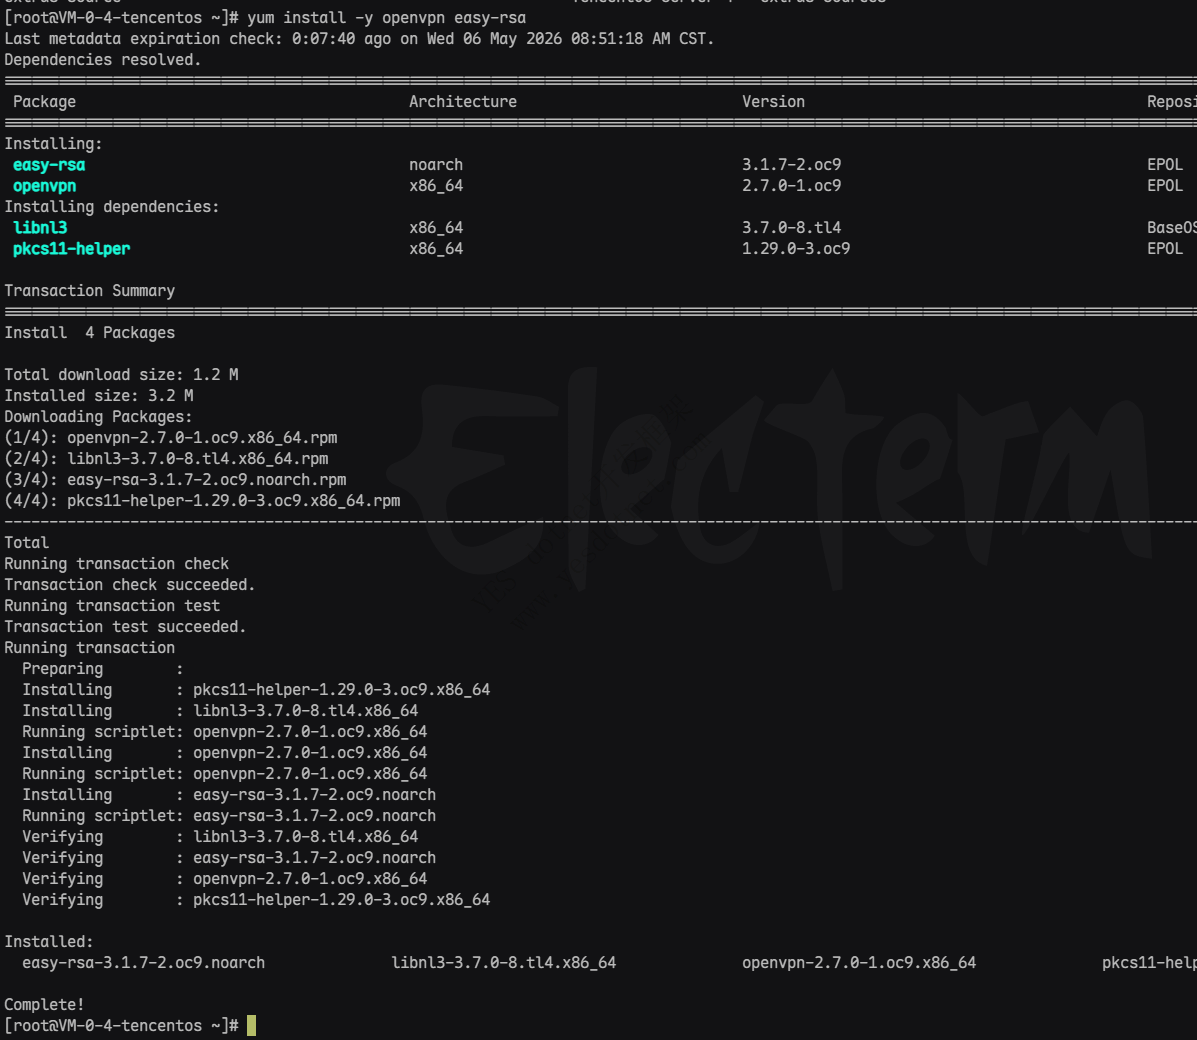Click the "Transaction Summary" heading
Image resolution: width=1197 pixels, height=1040 pixels.
[x=89, y=291]
